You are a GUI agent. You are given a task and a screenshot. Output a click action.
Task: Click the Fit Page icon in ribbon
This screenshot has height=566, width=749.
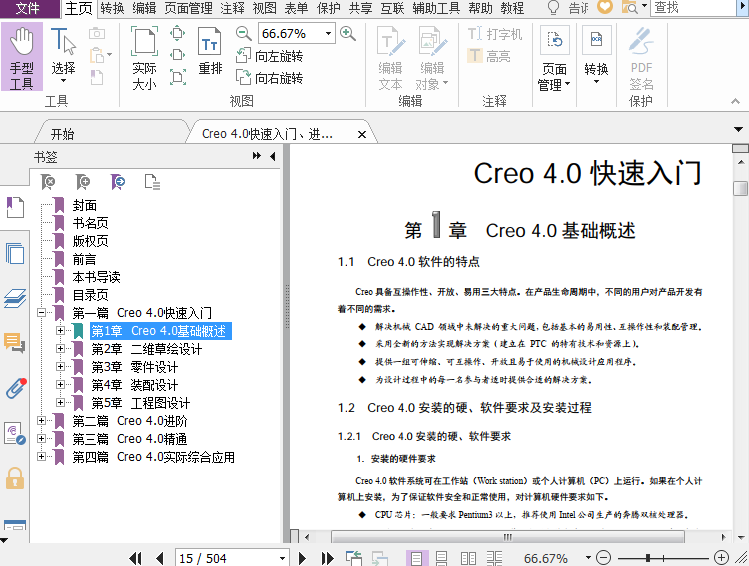(x=178, y=33)
